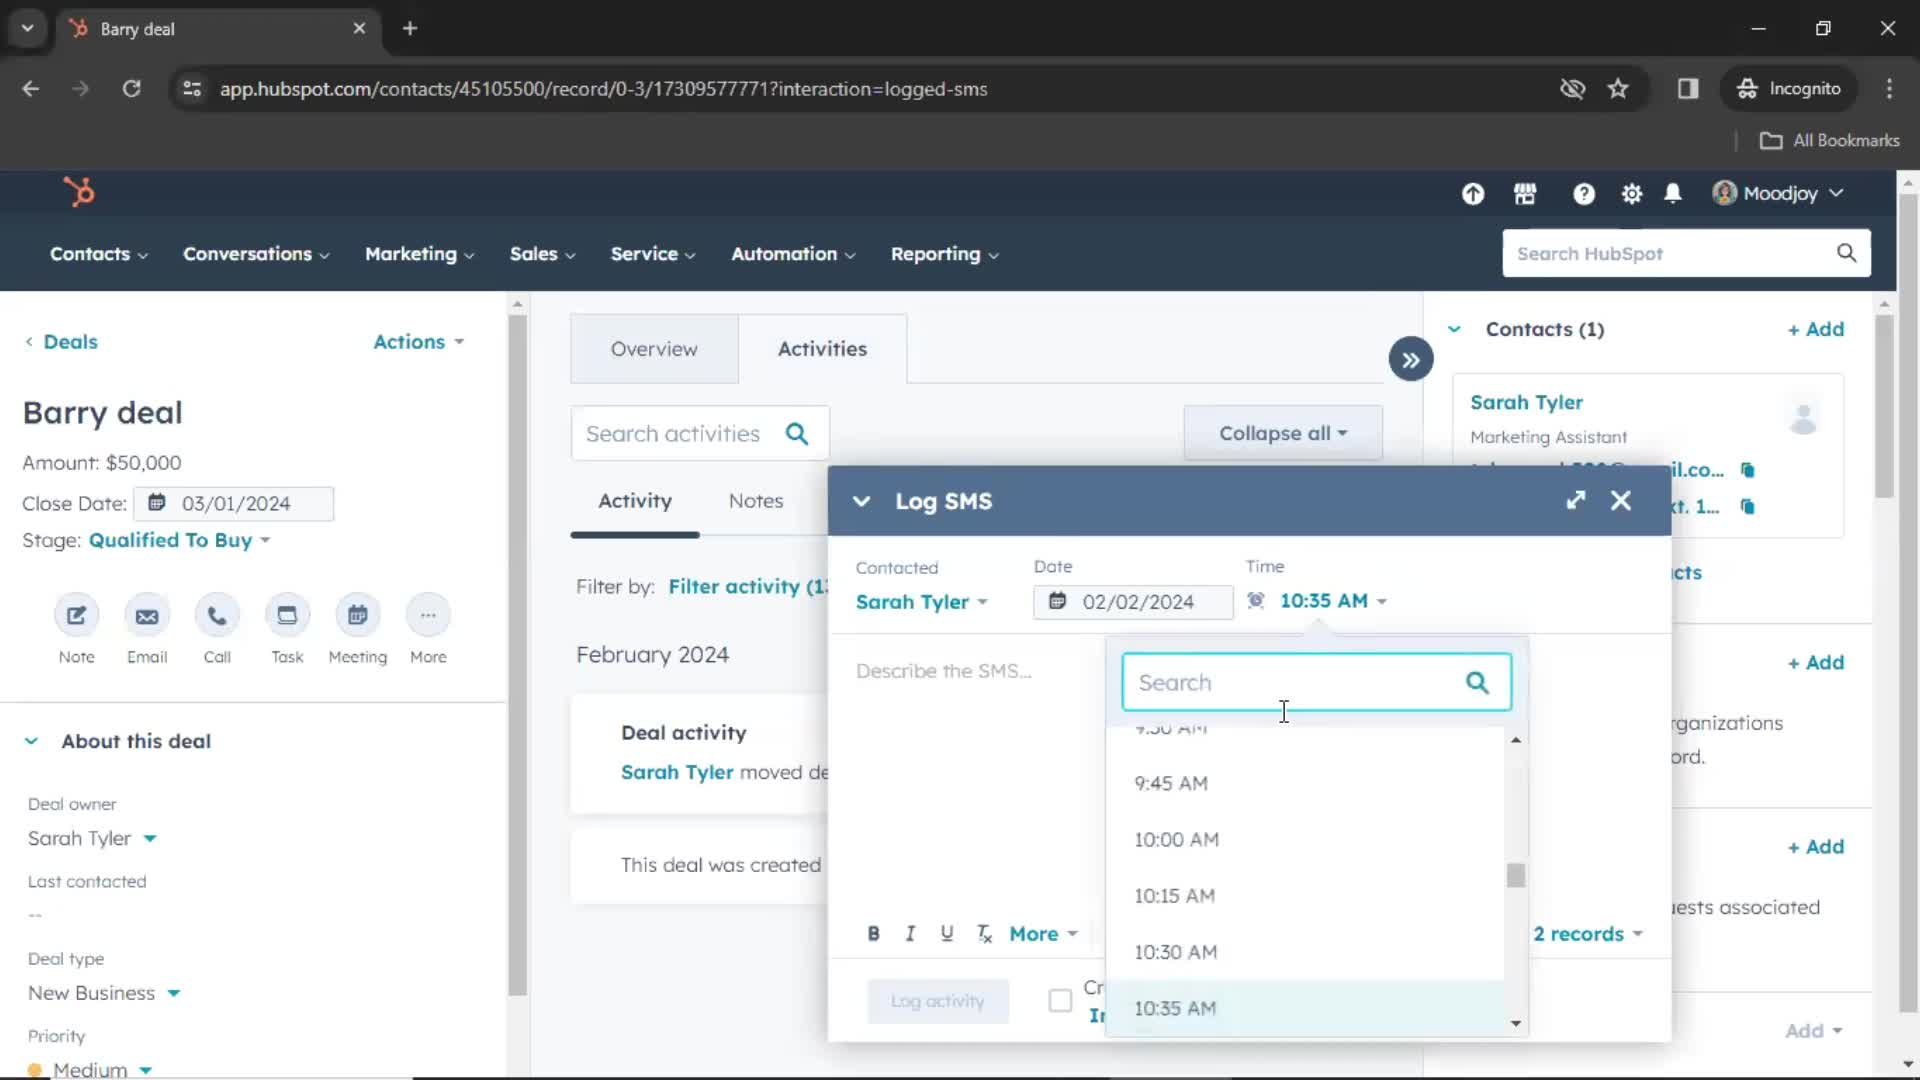The width and height of the screenshot is (1920, 1080).
Task: Reload the page
Action: tap(131, 89)
